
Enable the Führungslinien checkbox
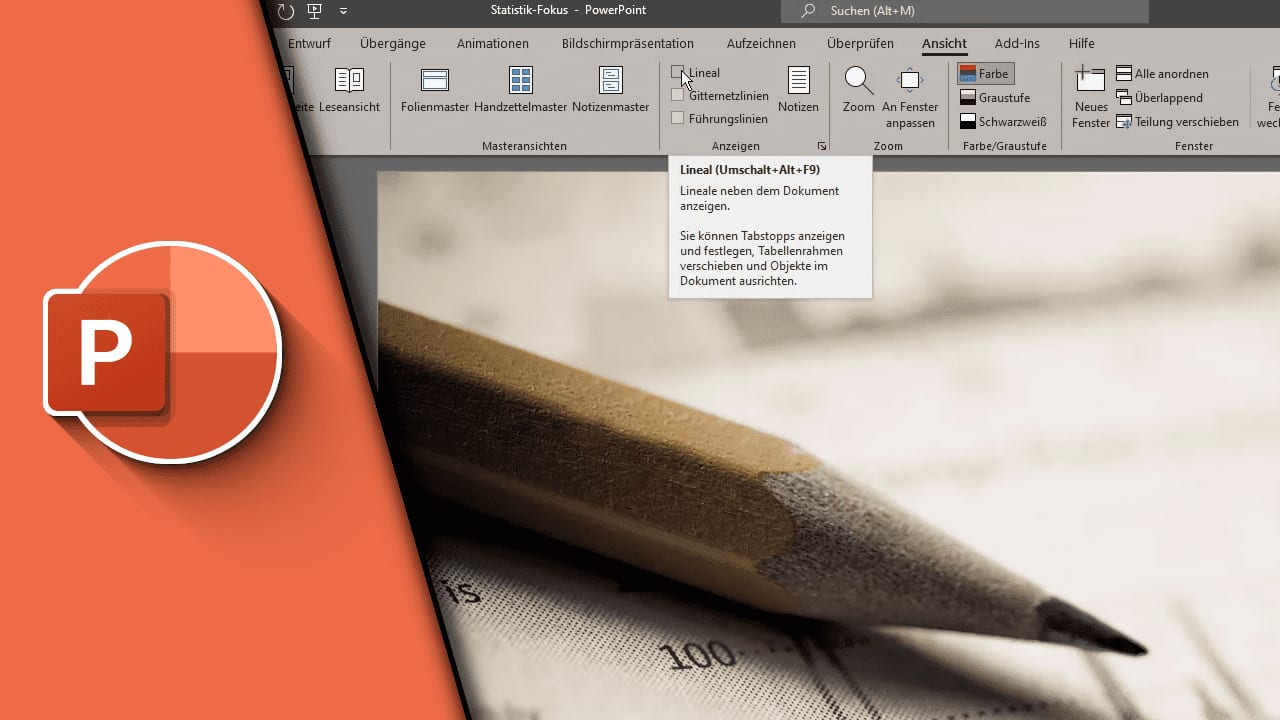(x=677, y=118)
